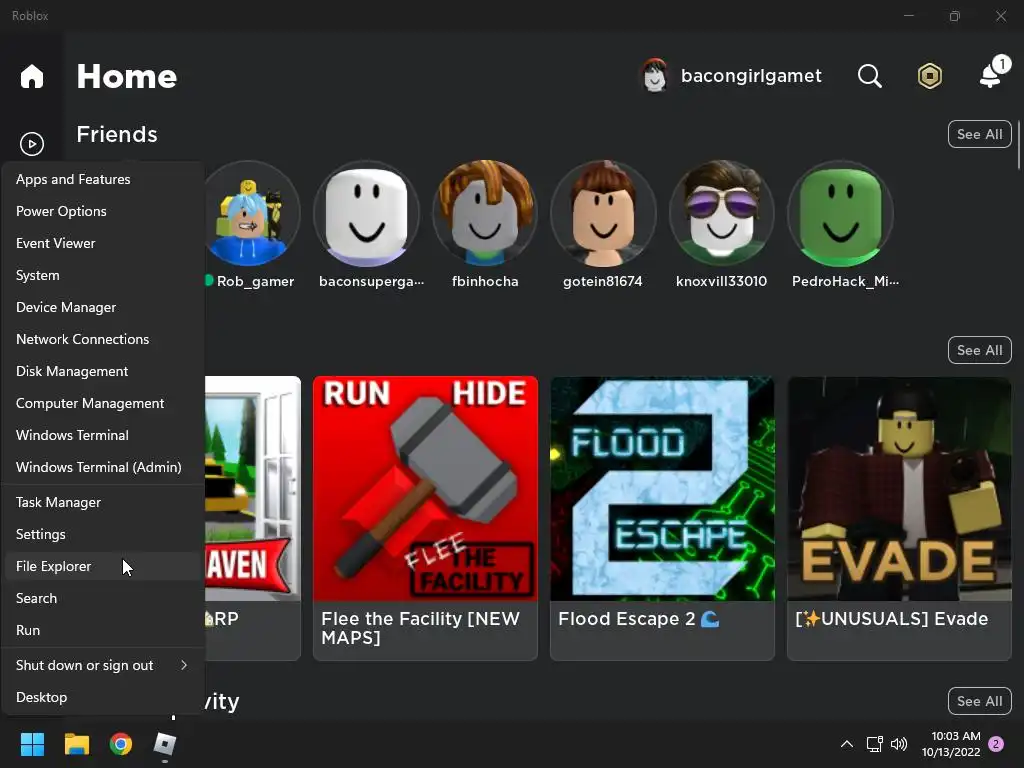
Task: Open Flood Escape 2 game thumbnail
Action: (x=662, y=488)
